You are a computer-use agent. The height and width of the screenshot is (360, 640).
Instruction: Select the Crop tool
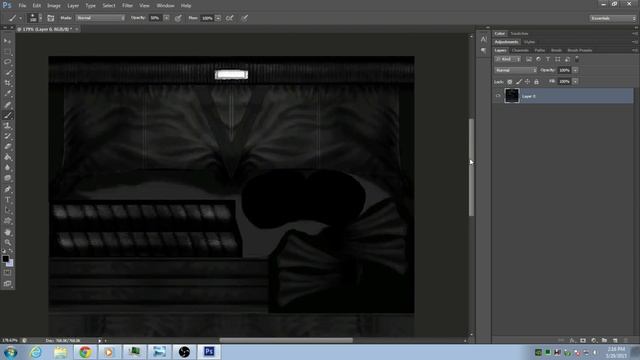coord(7,83)
